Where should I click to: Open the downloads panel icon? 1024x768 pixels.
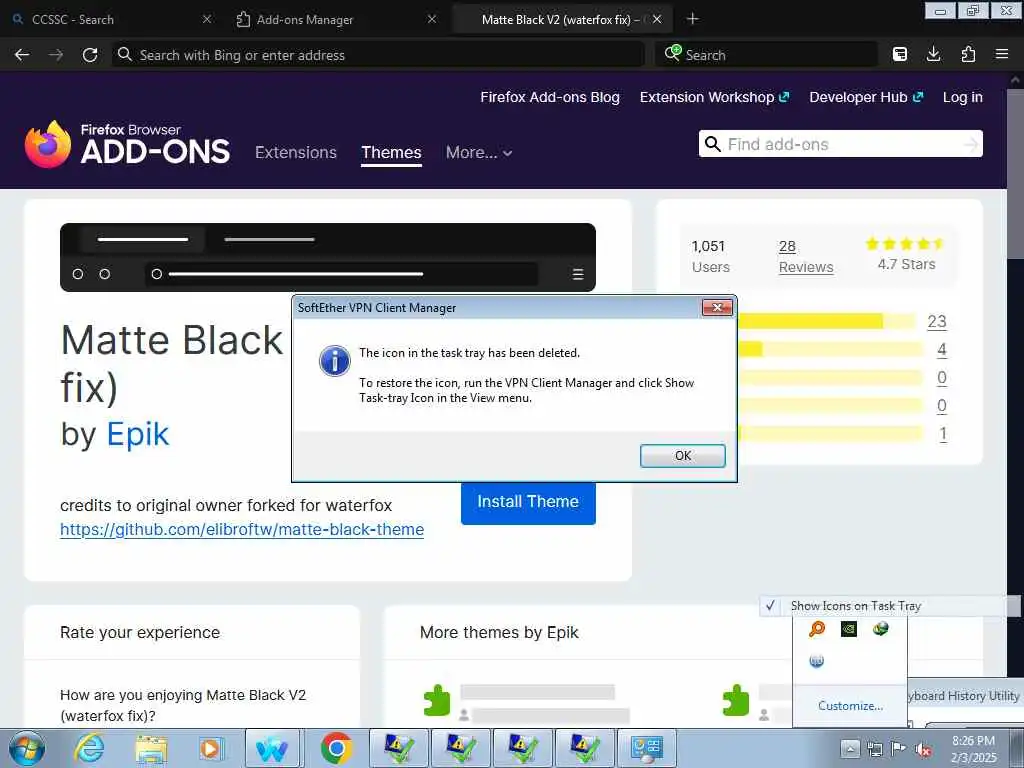click(934, 54)
